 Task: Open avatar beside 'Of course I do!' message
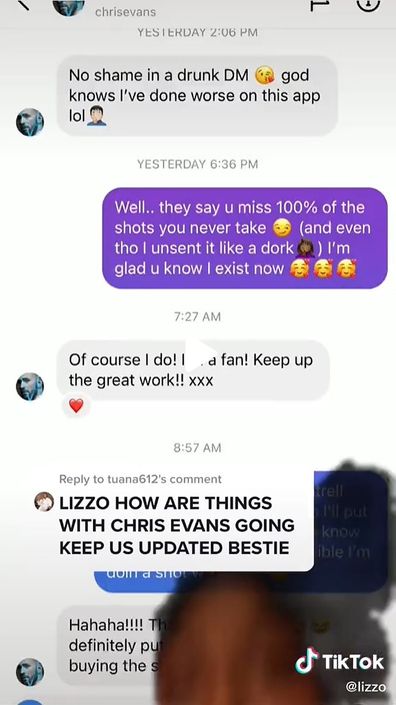(x=30, y=386)
